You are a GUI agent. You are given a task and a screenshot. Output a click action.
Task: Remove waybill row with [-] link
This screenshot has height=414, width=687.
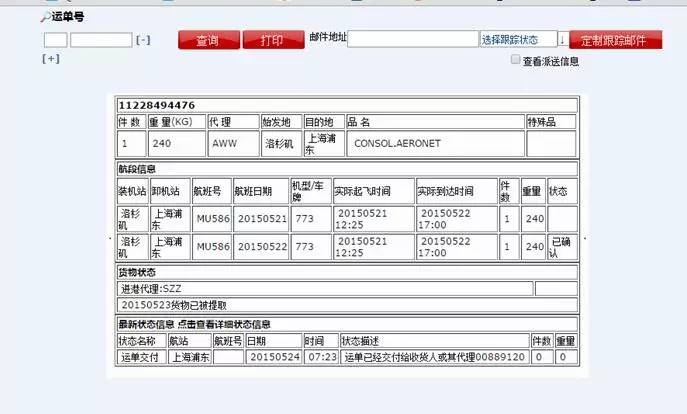143,40
